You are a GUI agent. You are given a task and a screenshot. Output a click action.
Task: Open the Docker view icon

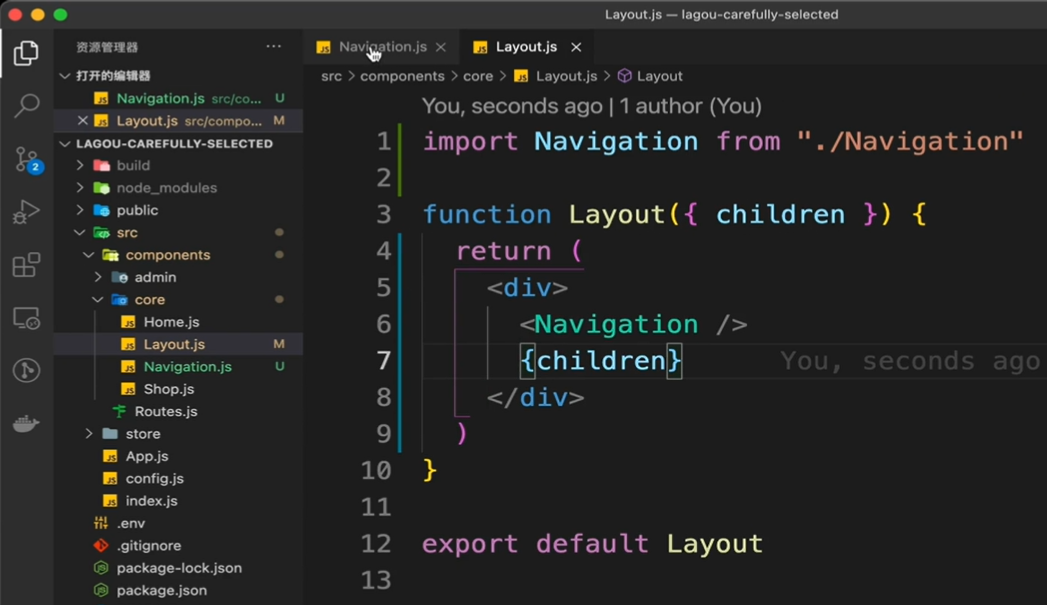(26, 423)
